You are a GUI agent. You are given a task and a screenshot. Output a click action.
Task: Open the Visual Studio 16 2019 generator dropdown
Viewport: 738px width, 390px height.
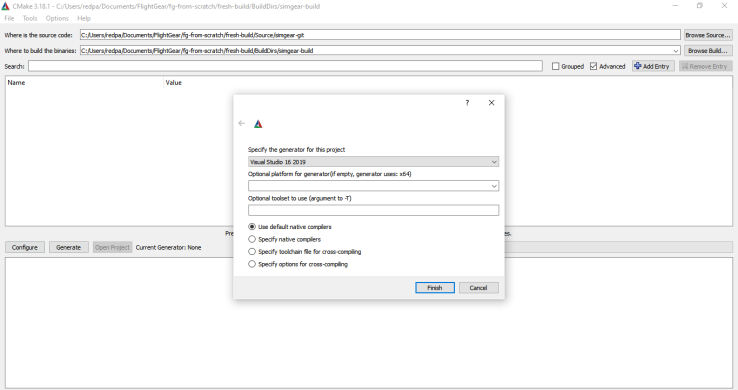pyautogui.click(x=373, y=162)
